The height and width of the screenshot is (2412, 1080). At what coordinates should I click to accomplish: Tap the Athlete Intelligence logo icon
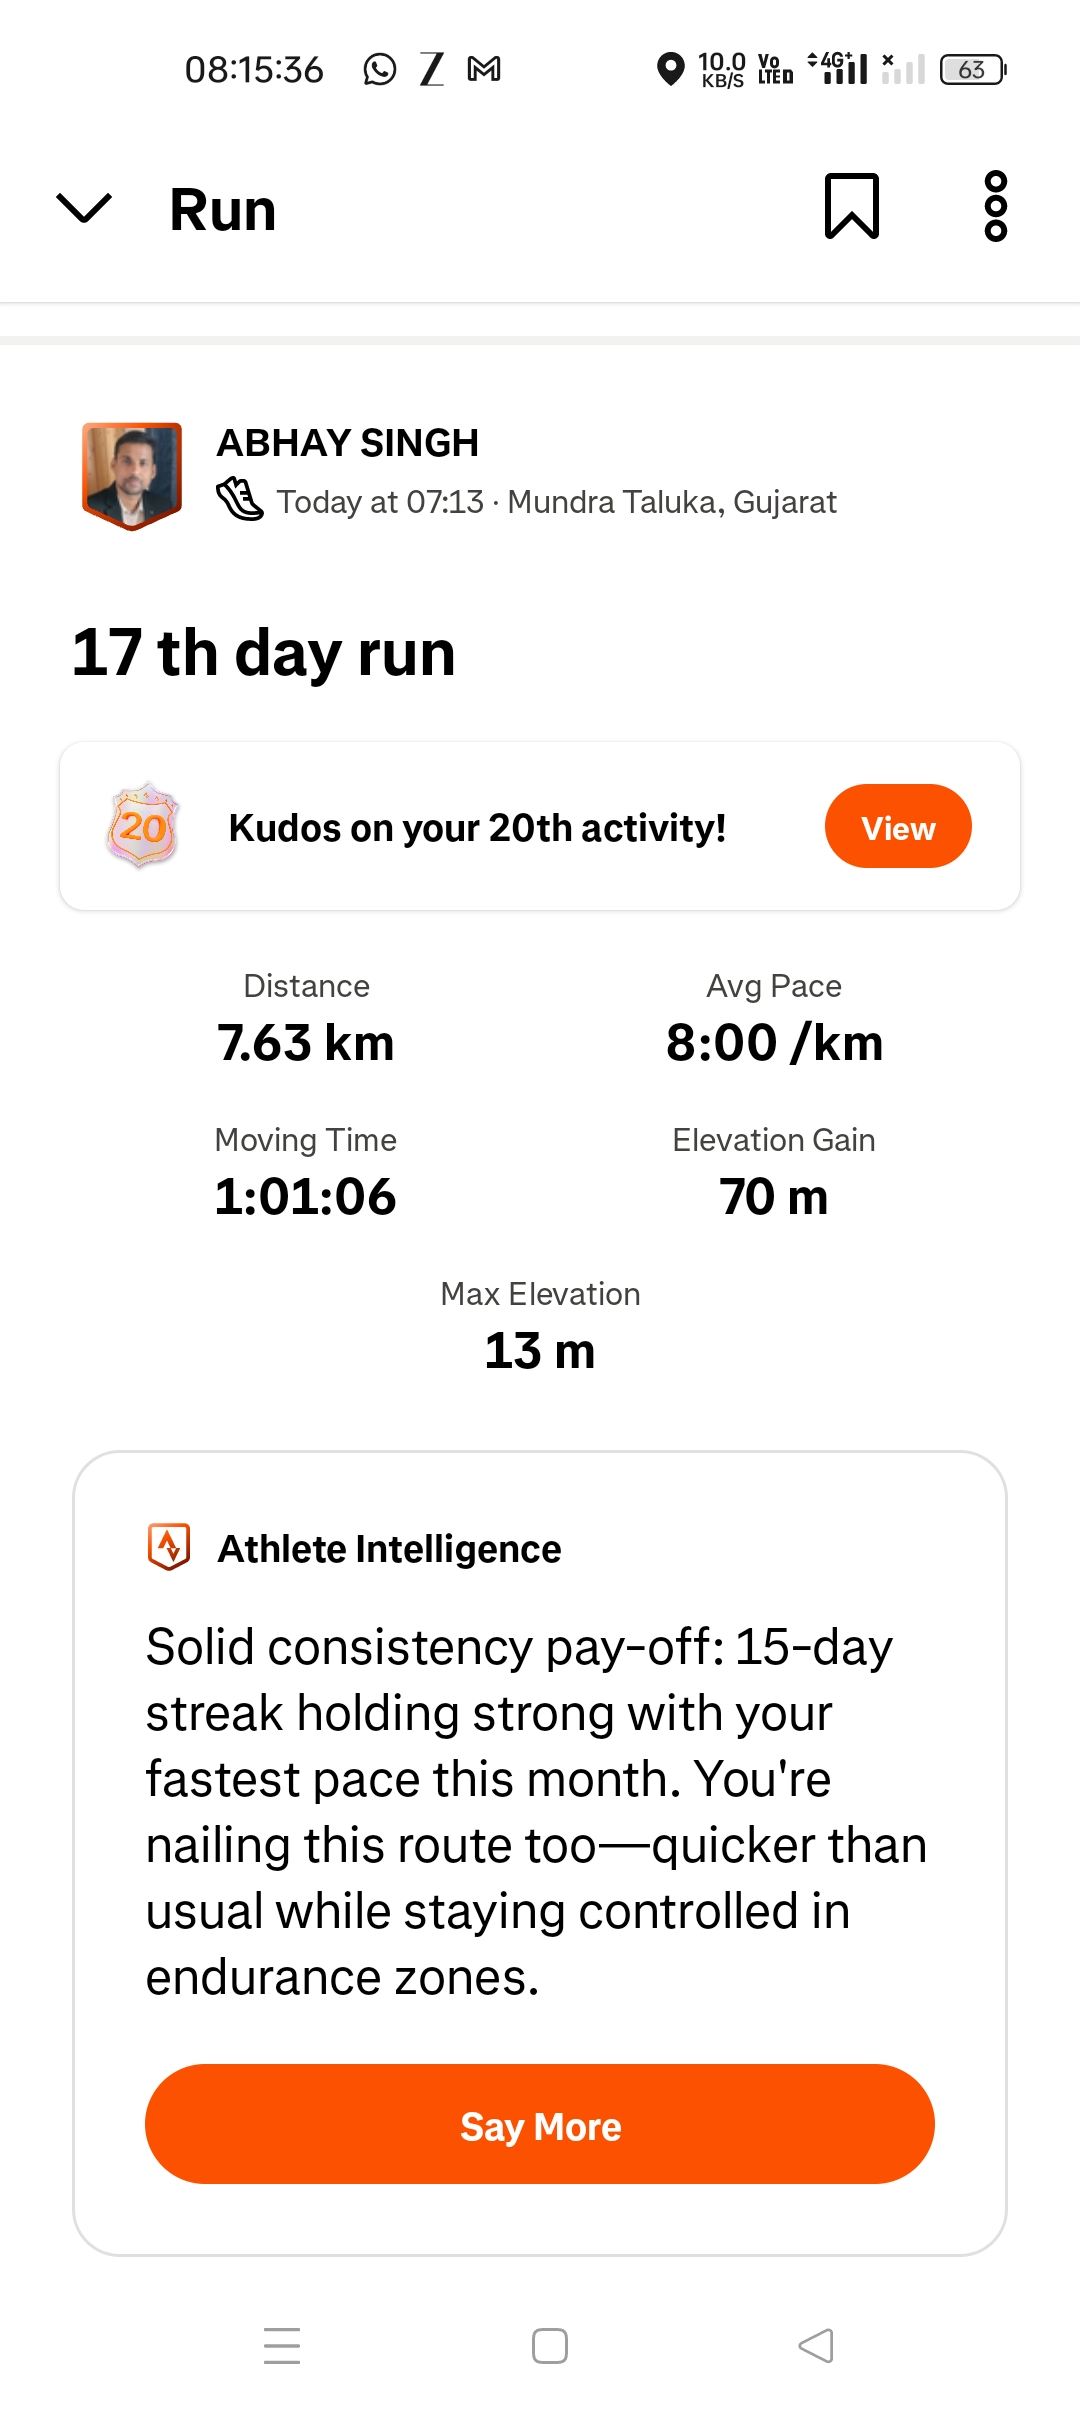pos(169,1547)
